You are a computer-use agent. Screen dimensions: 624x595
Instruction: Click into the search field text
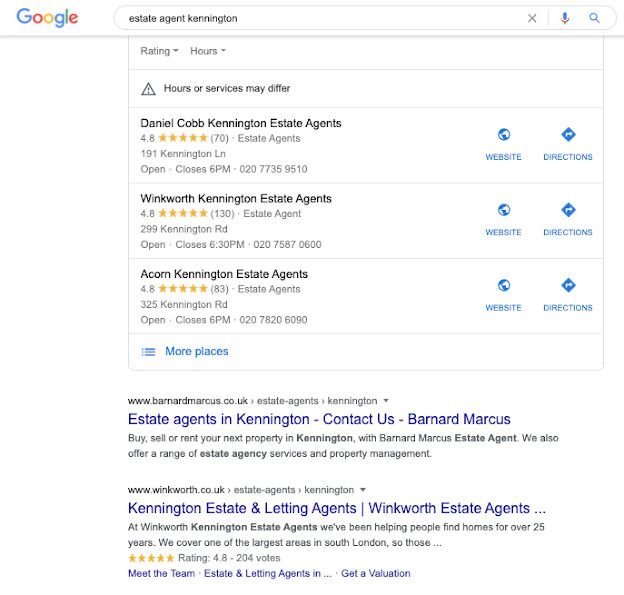pyautogui.click(x=183, y=18)
